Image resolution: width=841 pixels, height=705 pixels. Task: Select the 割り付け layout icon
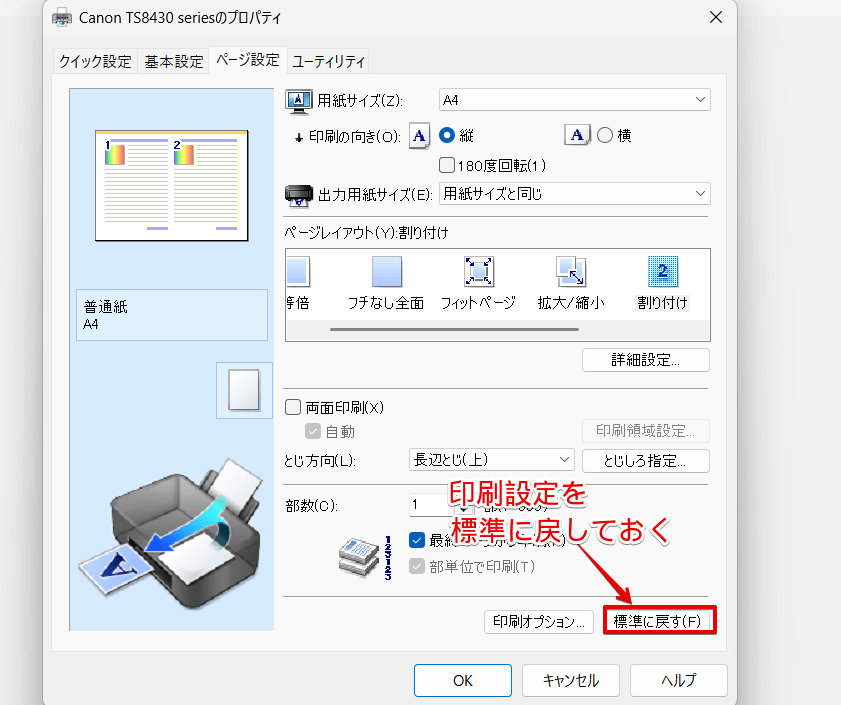(662, 272)
